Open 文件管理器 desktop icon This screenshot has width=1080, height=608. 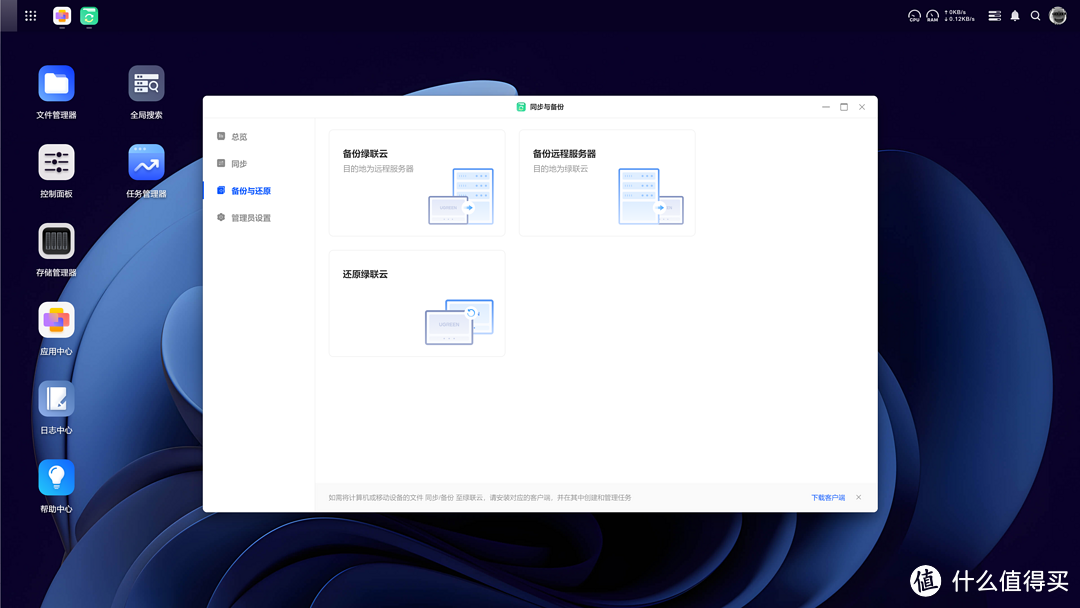(56, 84)
